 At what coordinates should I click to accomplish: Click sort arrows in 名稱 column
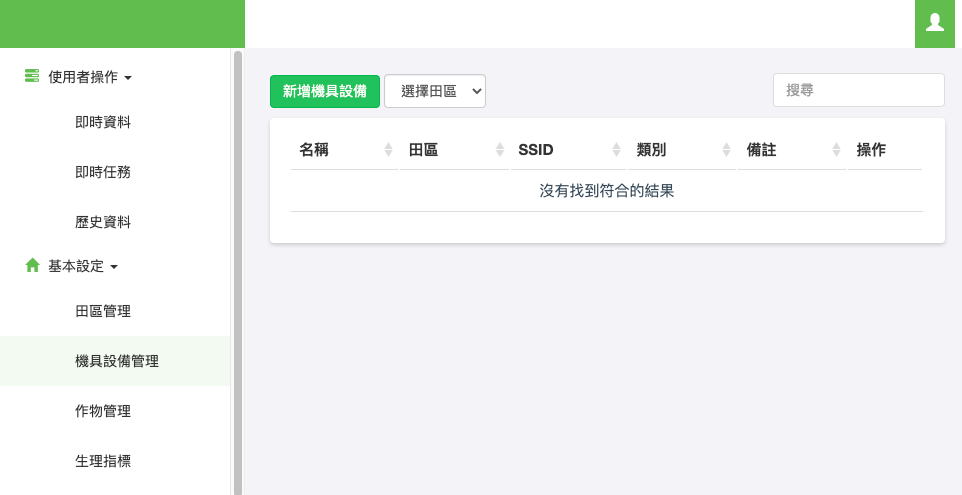click(x=388, y=150)
